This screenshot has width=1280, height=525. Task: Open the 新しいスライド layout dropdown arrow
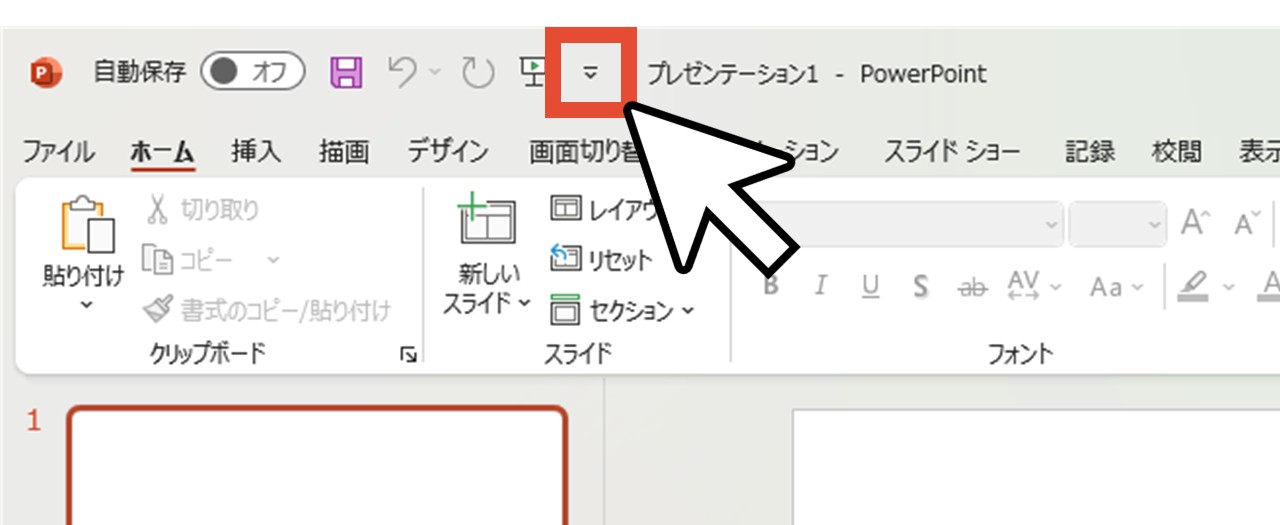524,302
